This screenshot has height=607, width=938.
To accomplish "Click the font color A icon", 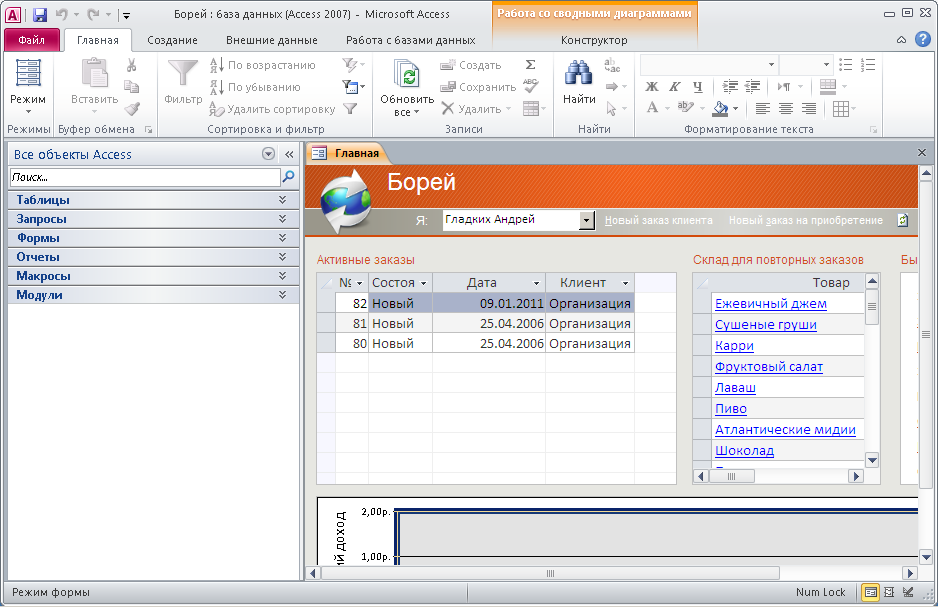I will 653,108.
